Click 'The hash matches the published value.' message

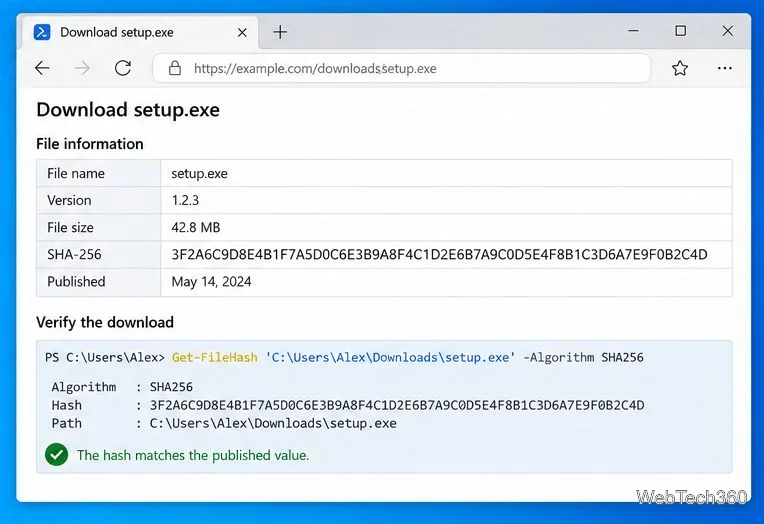pyautogui.click(x=193, y=455)
